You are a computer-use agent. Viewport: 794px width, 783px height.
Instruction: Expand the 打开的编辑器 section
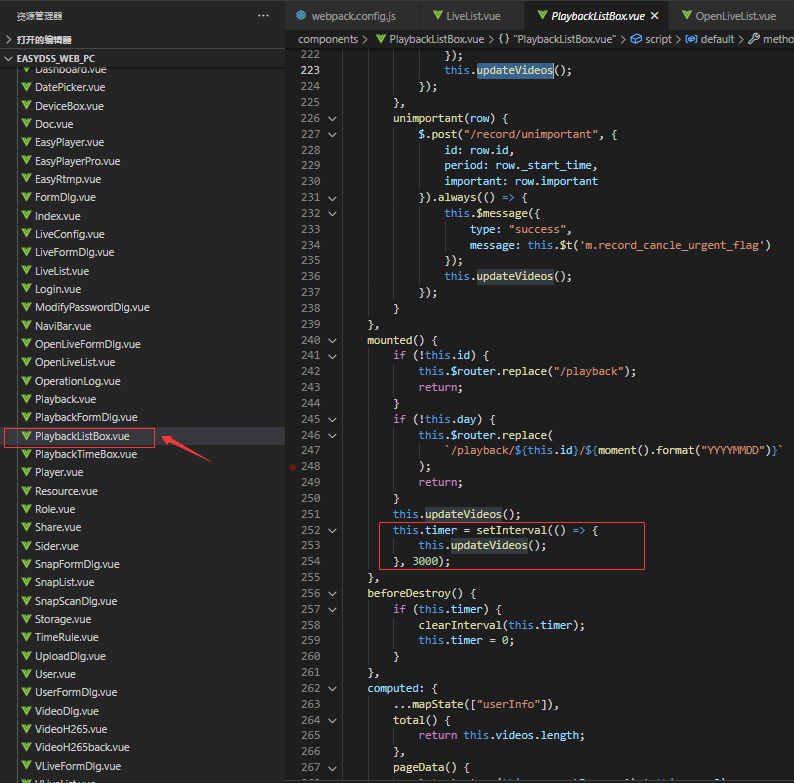[x=44, y=40]
